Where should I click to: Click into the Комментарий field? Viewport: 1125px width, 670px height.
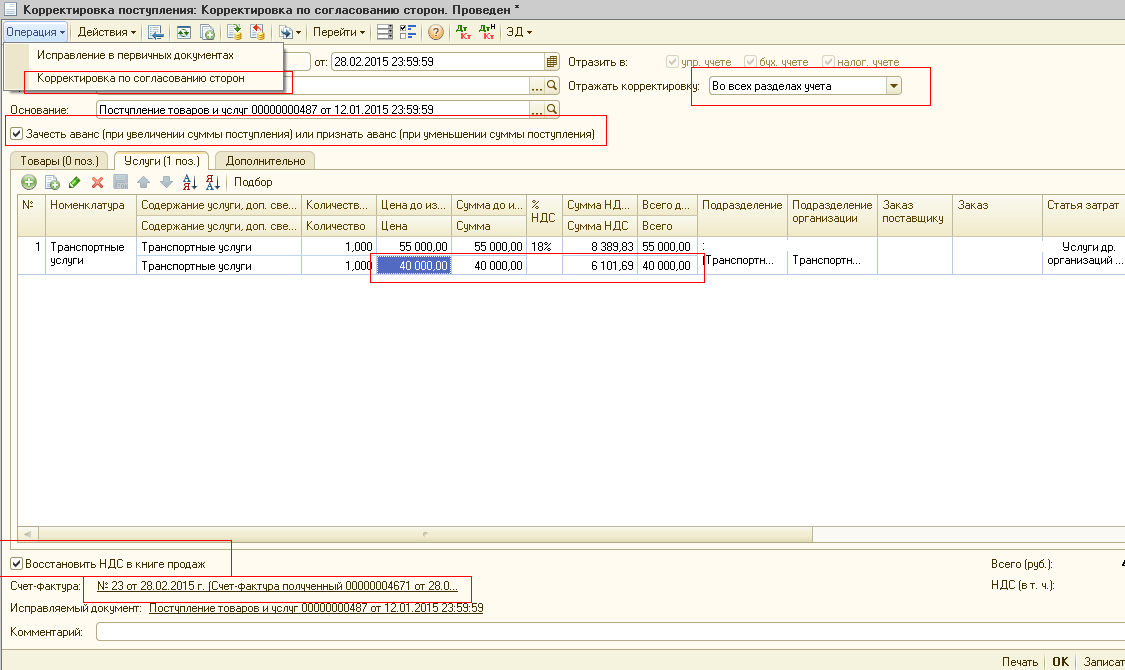pos(610,632)
